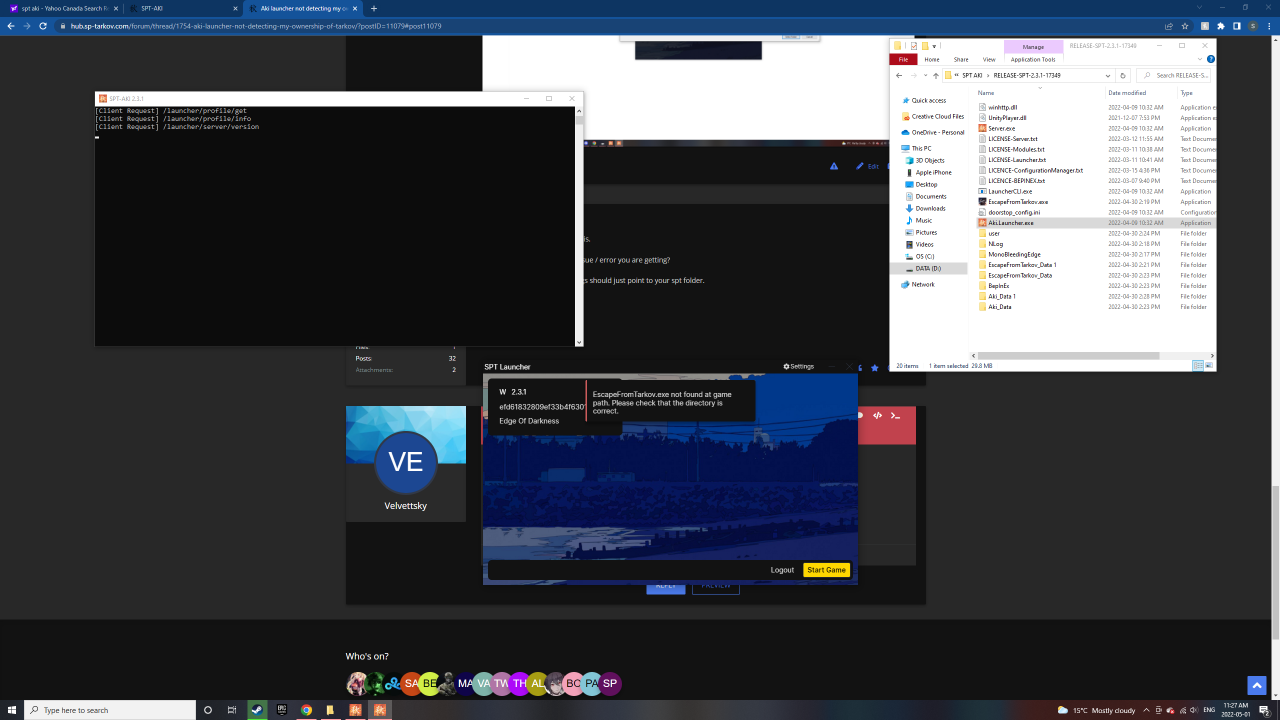Open the notification center in the system tray
The height and width of the screenshot is (720, 1280).
[x=1264, y=710]
